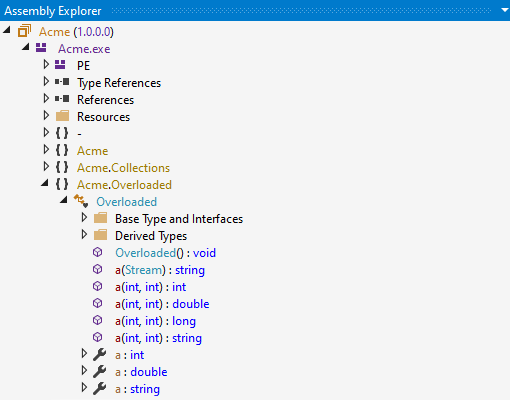This screenshot has height=400, width=510.
Task: Select the Overloaded() : void constructor
Action: click(x=165, y=253)
